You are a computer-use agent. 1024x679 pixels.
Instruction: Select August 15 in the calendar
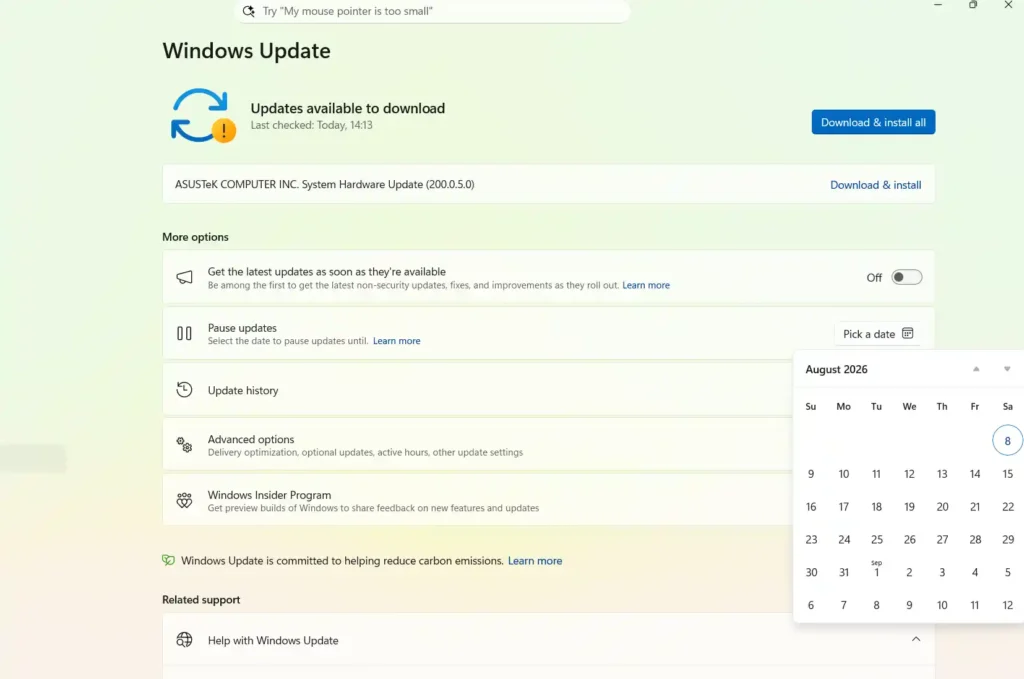1008,474
